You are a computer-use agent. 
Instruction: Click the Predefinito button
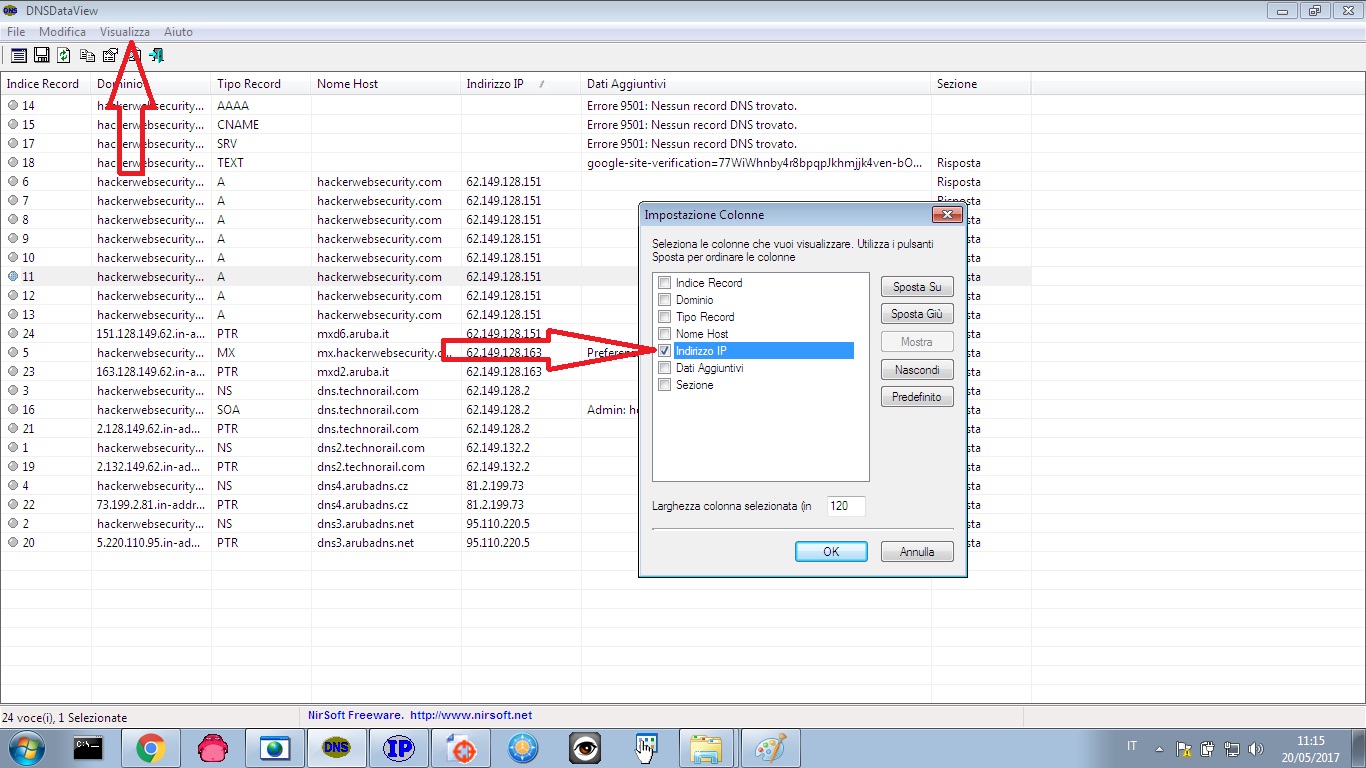click(917, 397)
